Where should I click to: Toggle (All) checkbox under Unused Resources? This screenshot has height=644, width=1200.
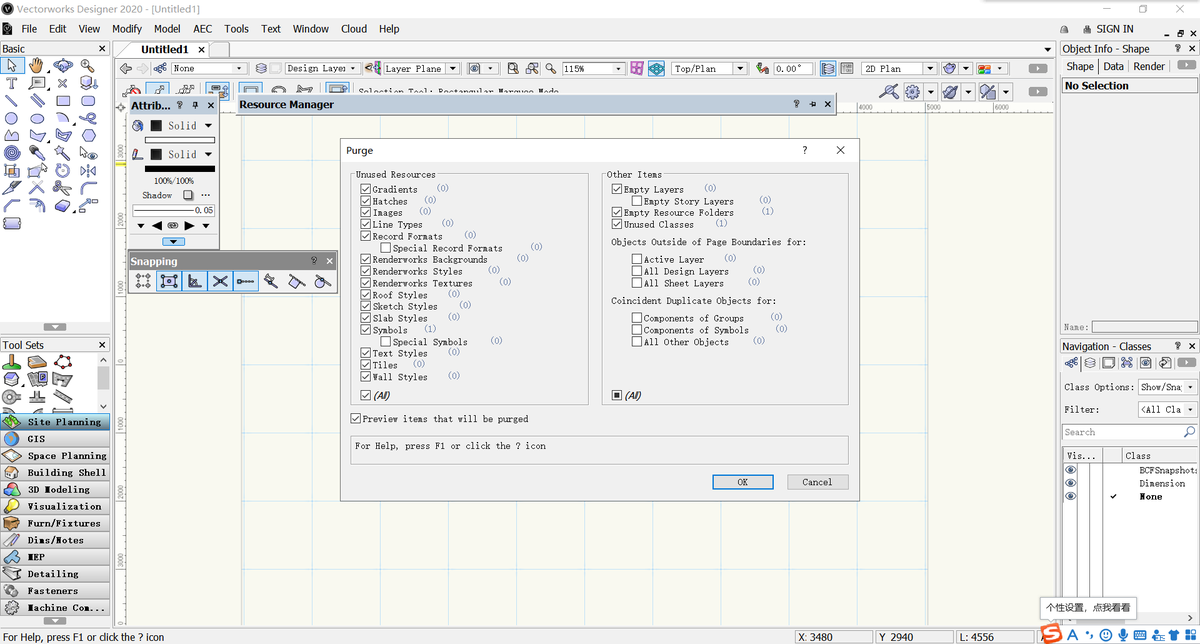[x=366, y=395]
